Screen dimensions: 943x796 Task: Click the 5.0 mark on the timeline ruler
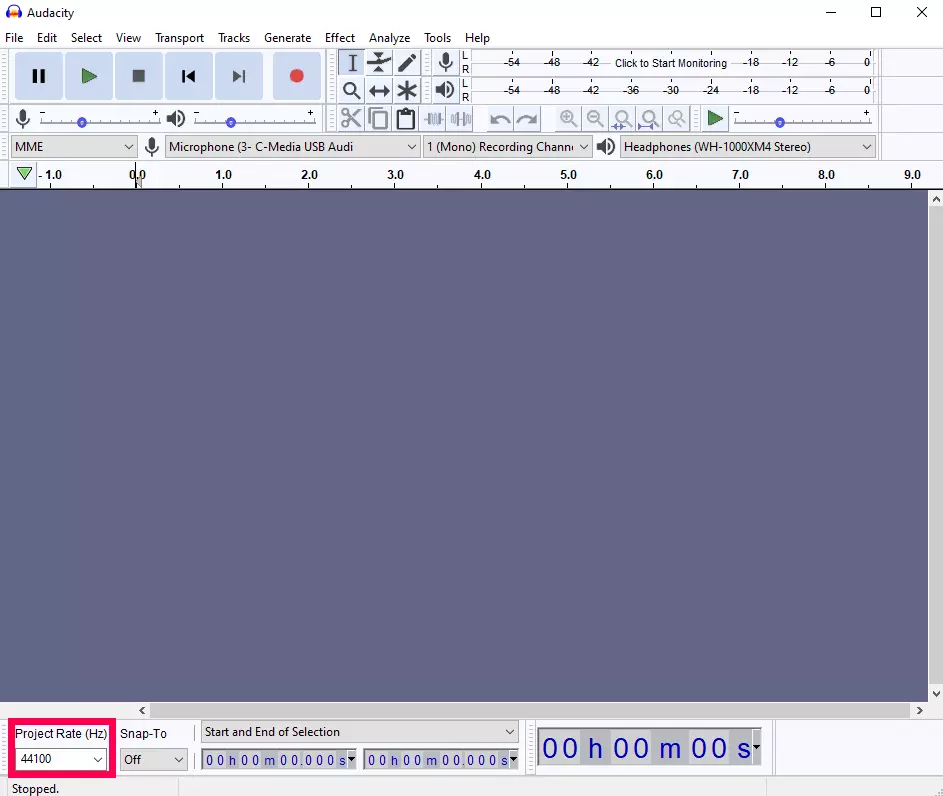568,175
